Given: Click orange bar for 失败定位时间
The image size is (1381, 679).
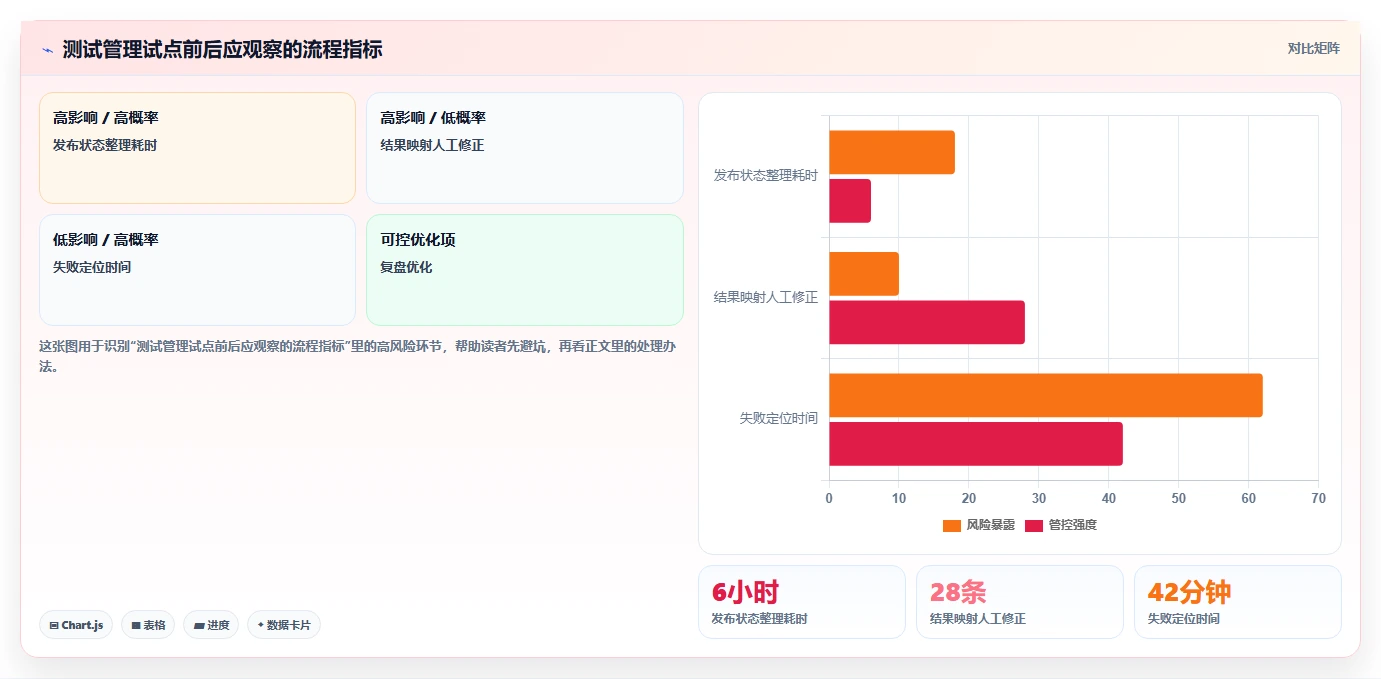Looking at the screenshot, I should pos(1046,395).
